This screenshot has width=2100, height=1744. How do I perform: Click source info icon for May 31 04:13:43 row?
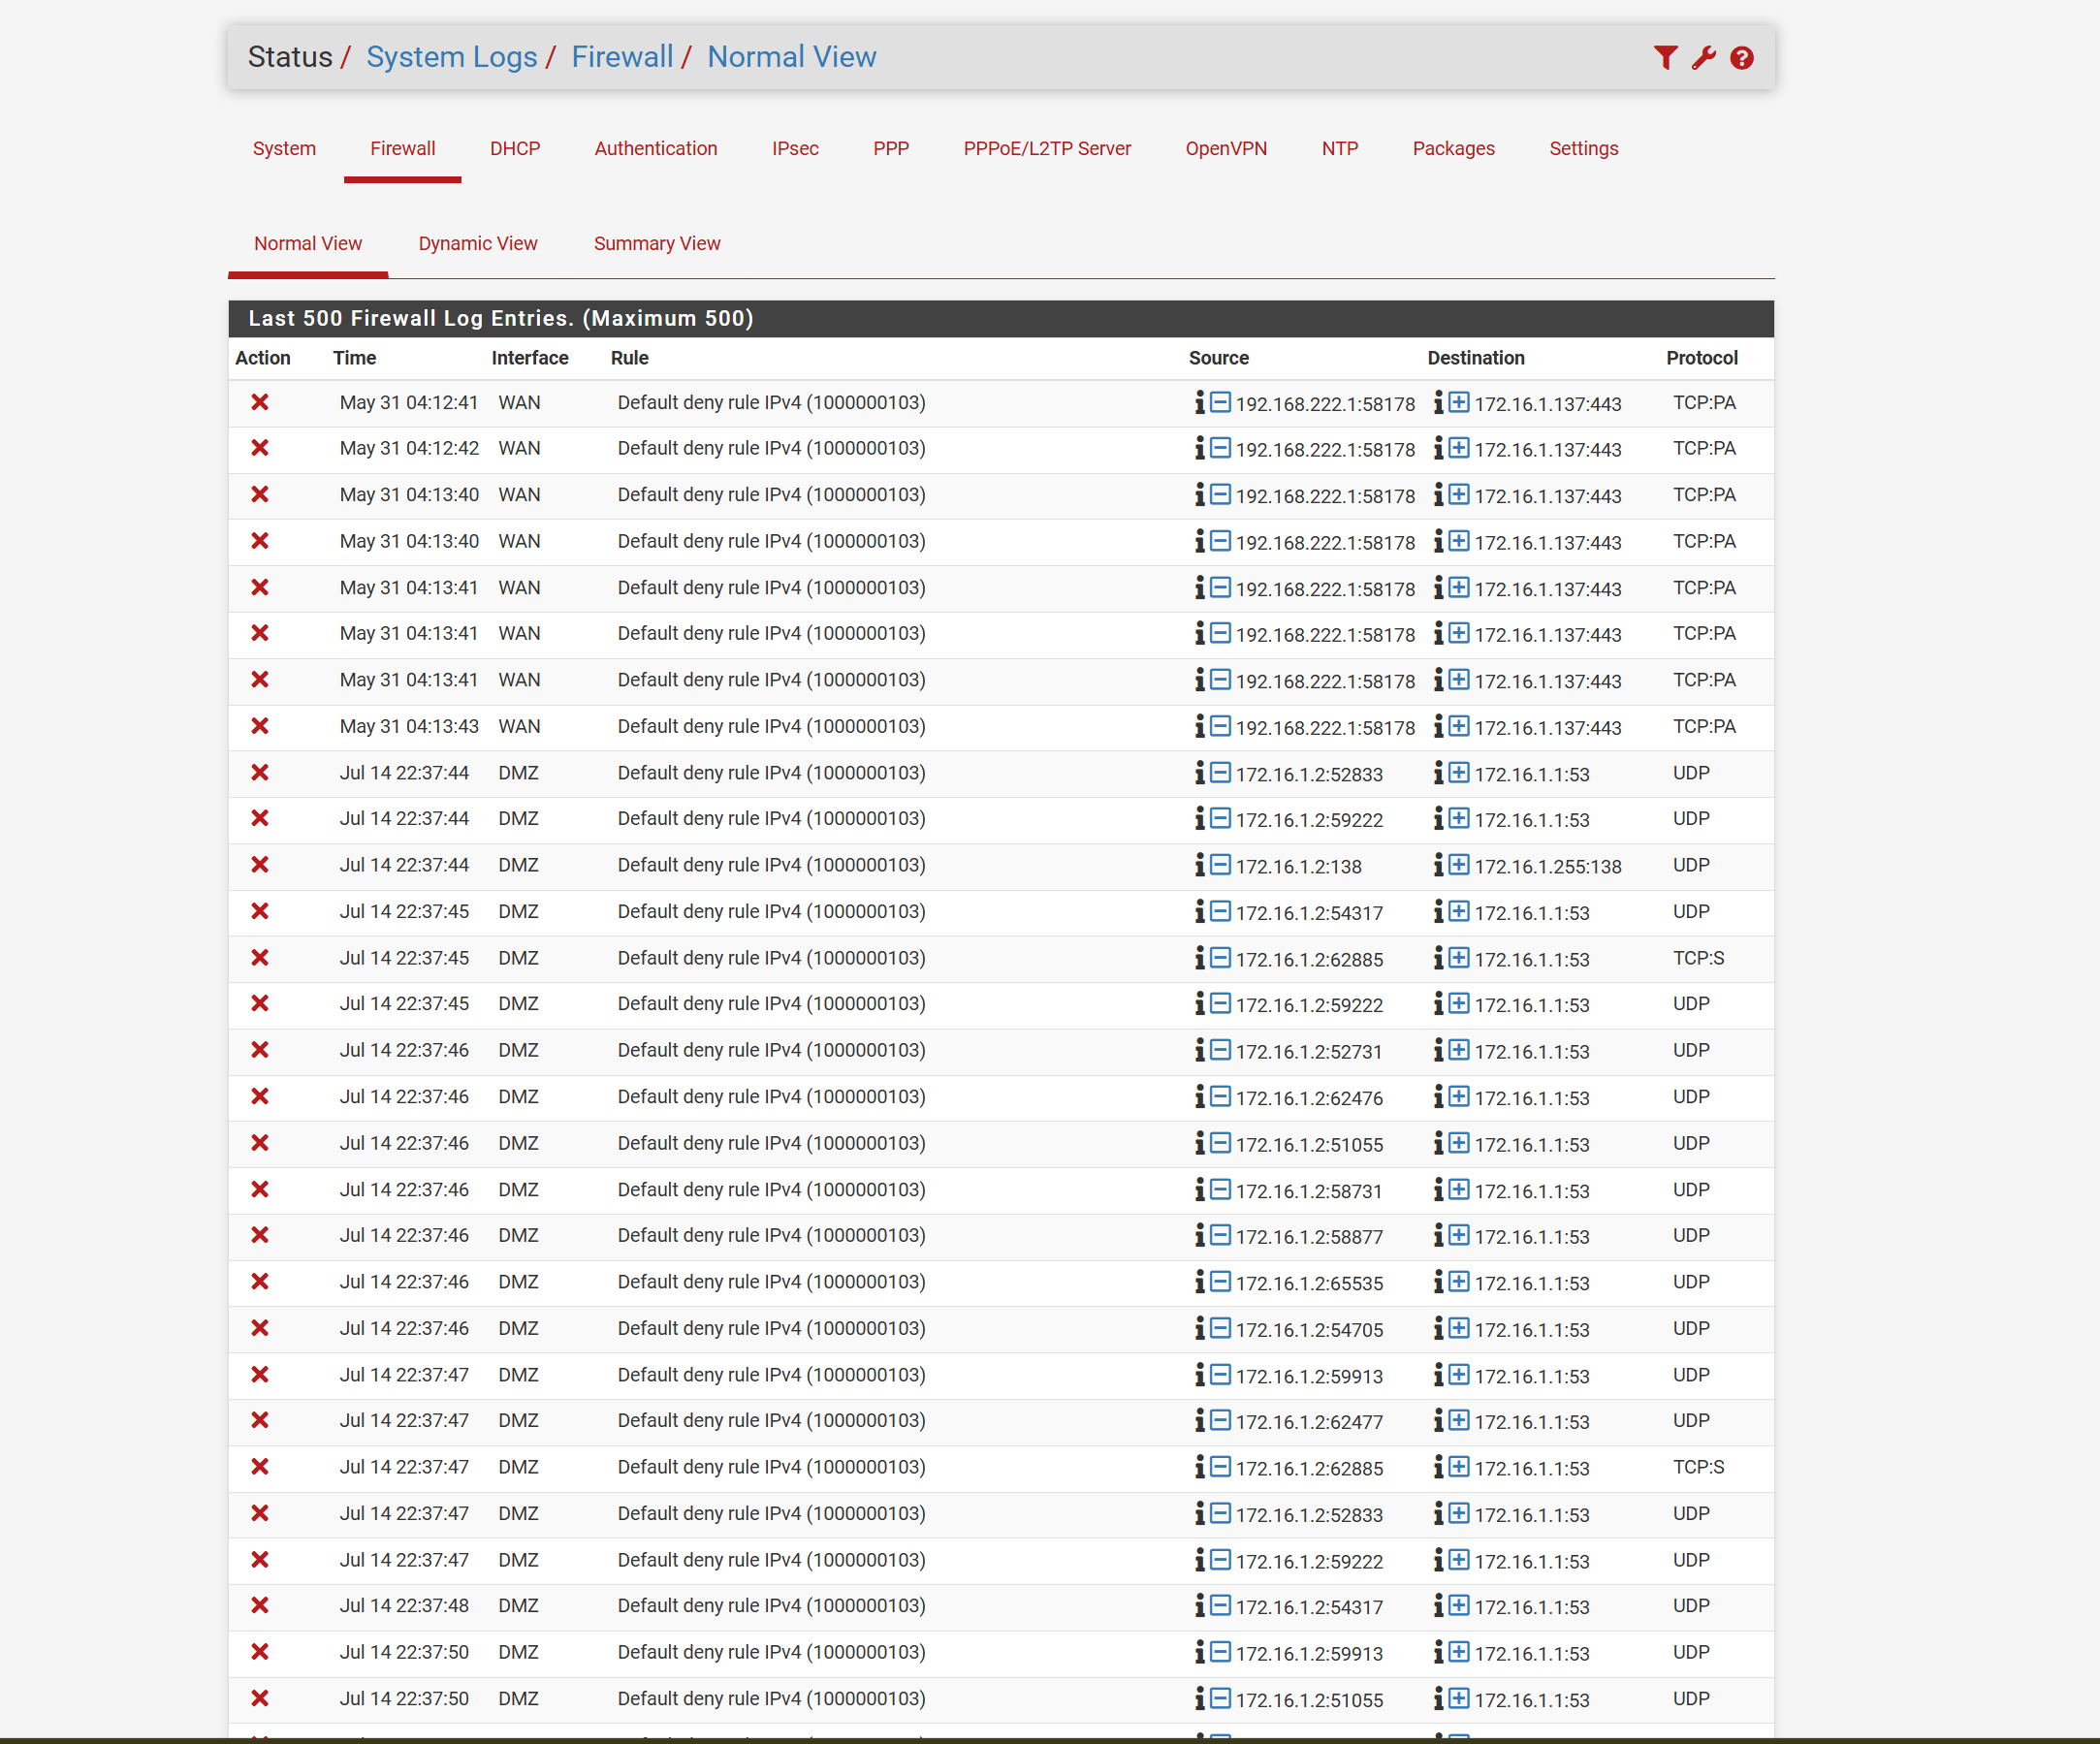click(x=1200, y=726)
